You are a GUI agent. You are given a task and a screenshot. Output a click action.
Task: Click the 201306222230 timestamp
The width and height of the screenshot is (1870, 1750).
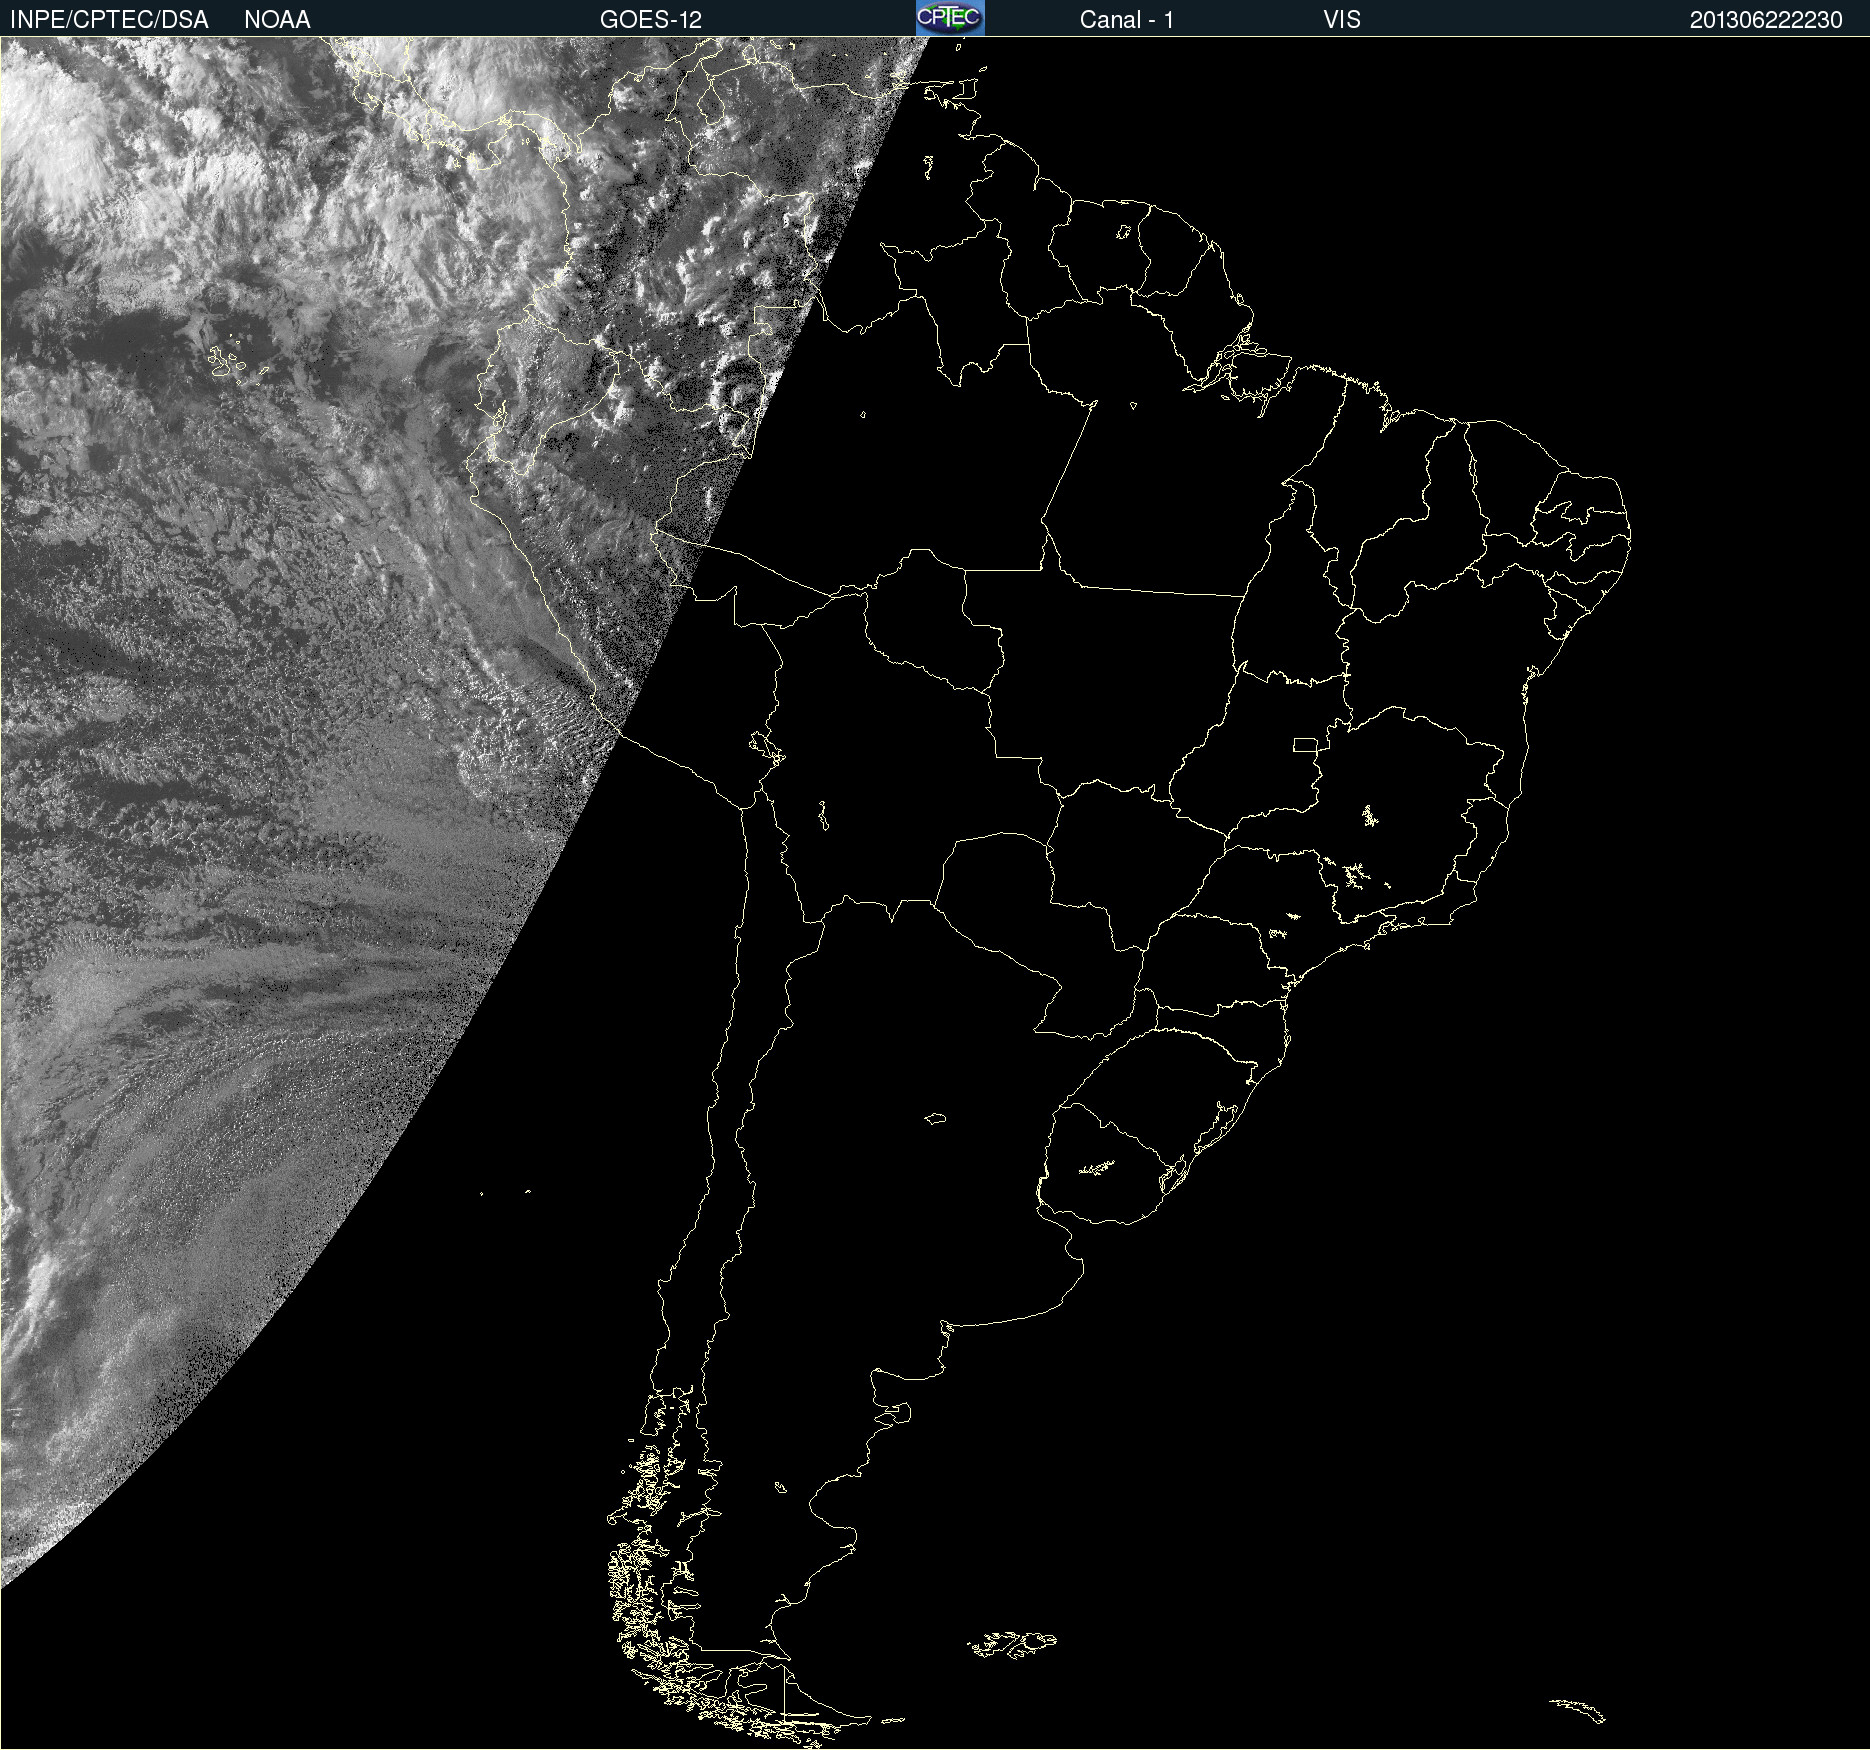click(1766, 20)
